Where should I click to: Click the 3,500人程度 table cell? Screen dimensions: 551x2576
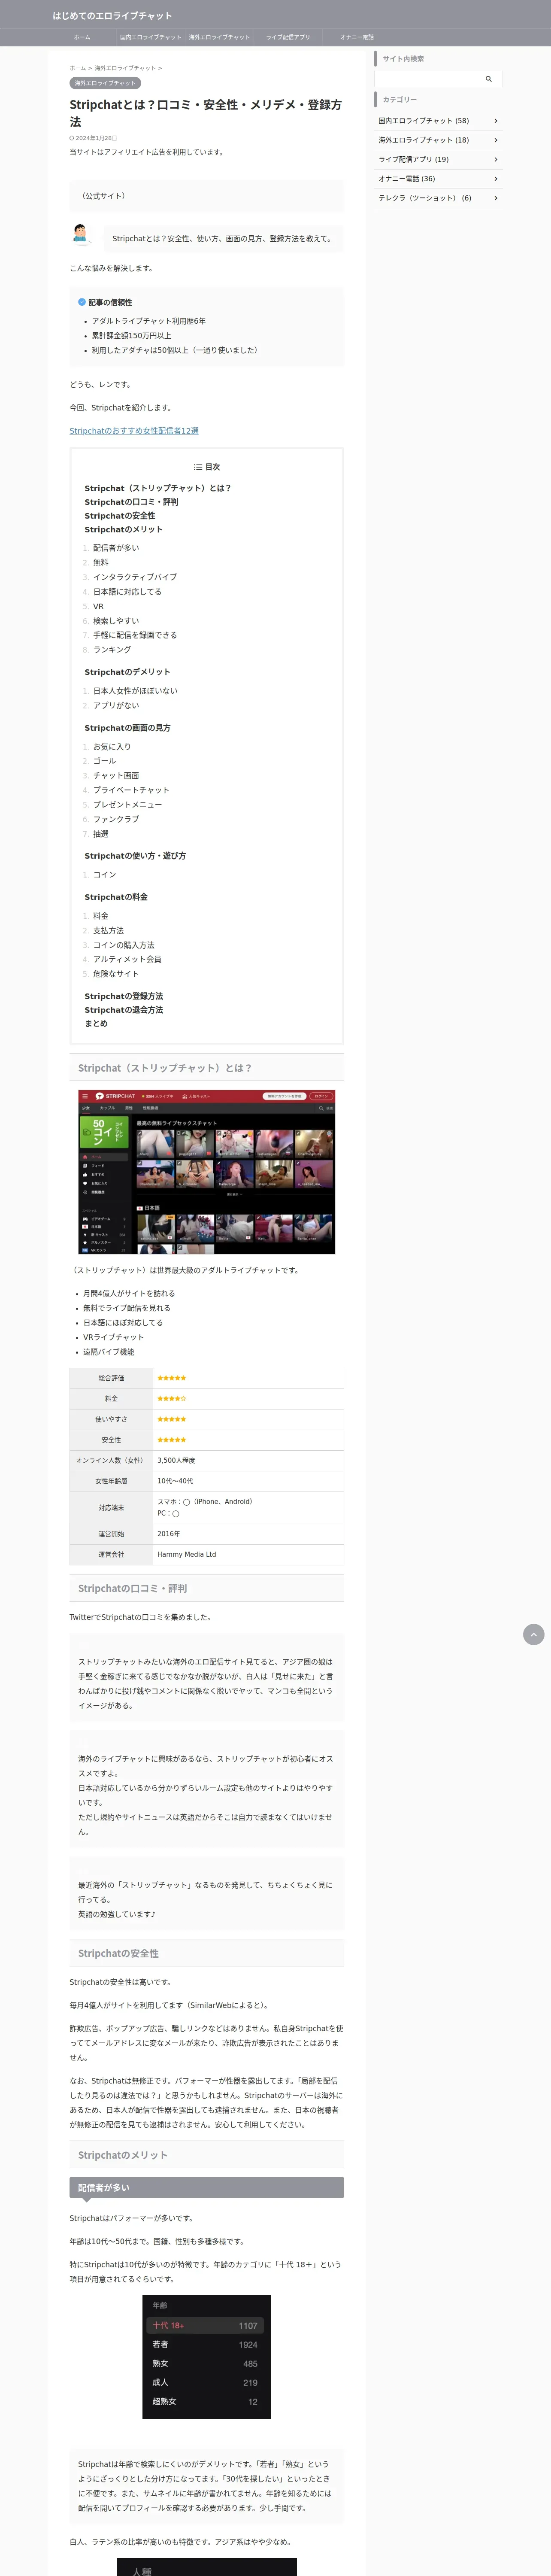[x=248, y=1460]
